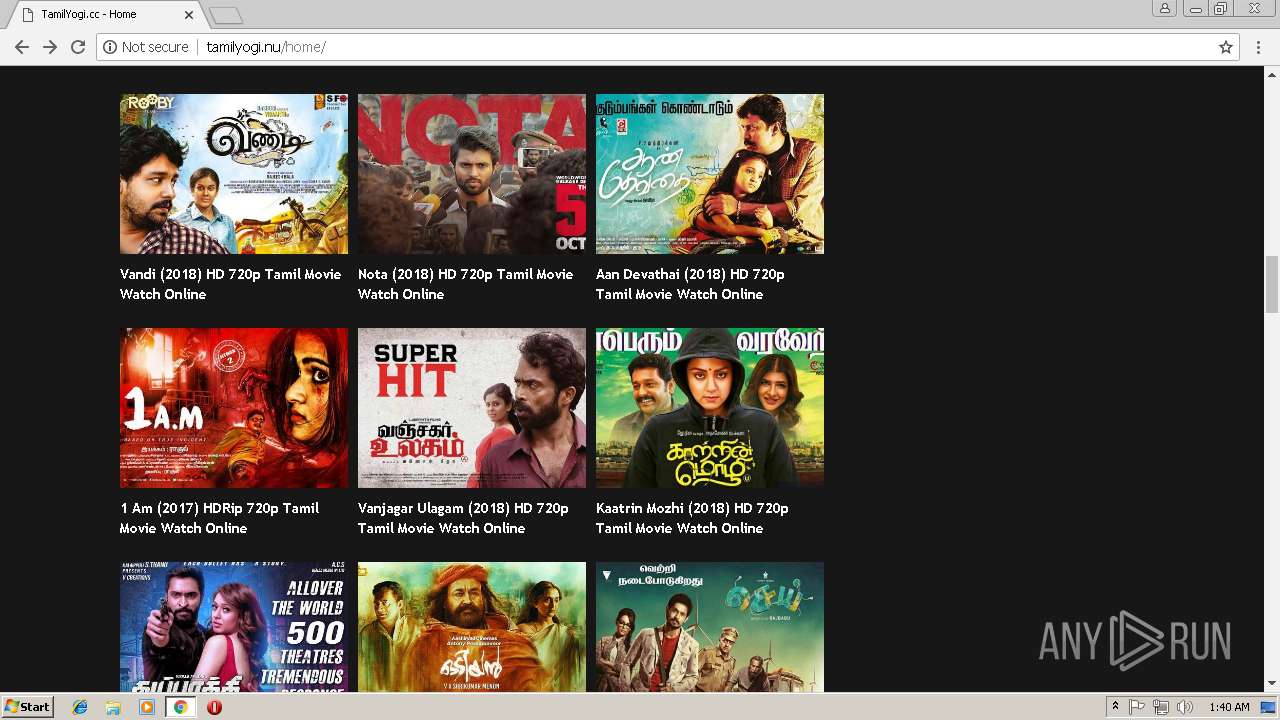
Task: Open the Windows Start menu
Action: point(27,707)
